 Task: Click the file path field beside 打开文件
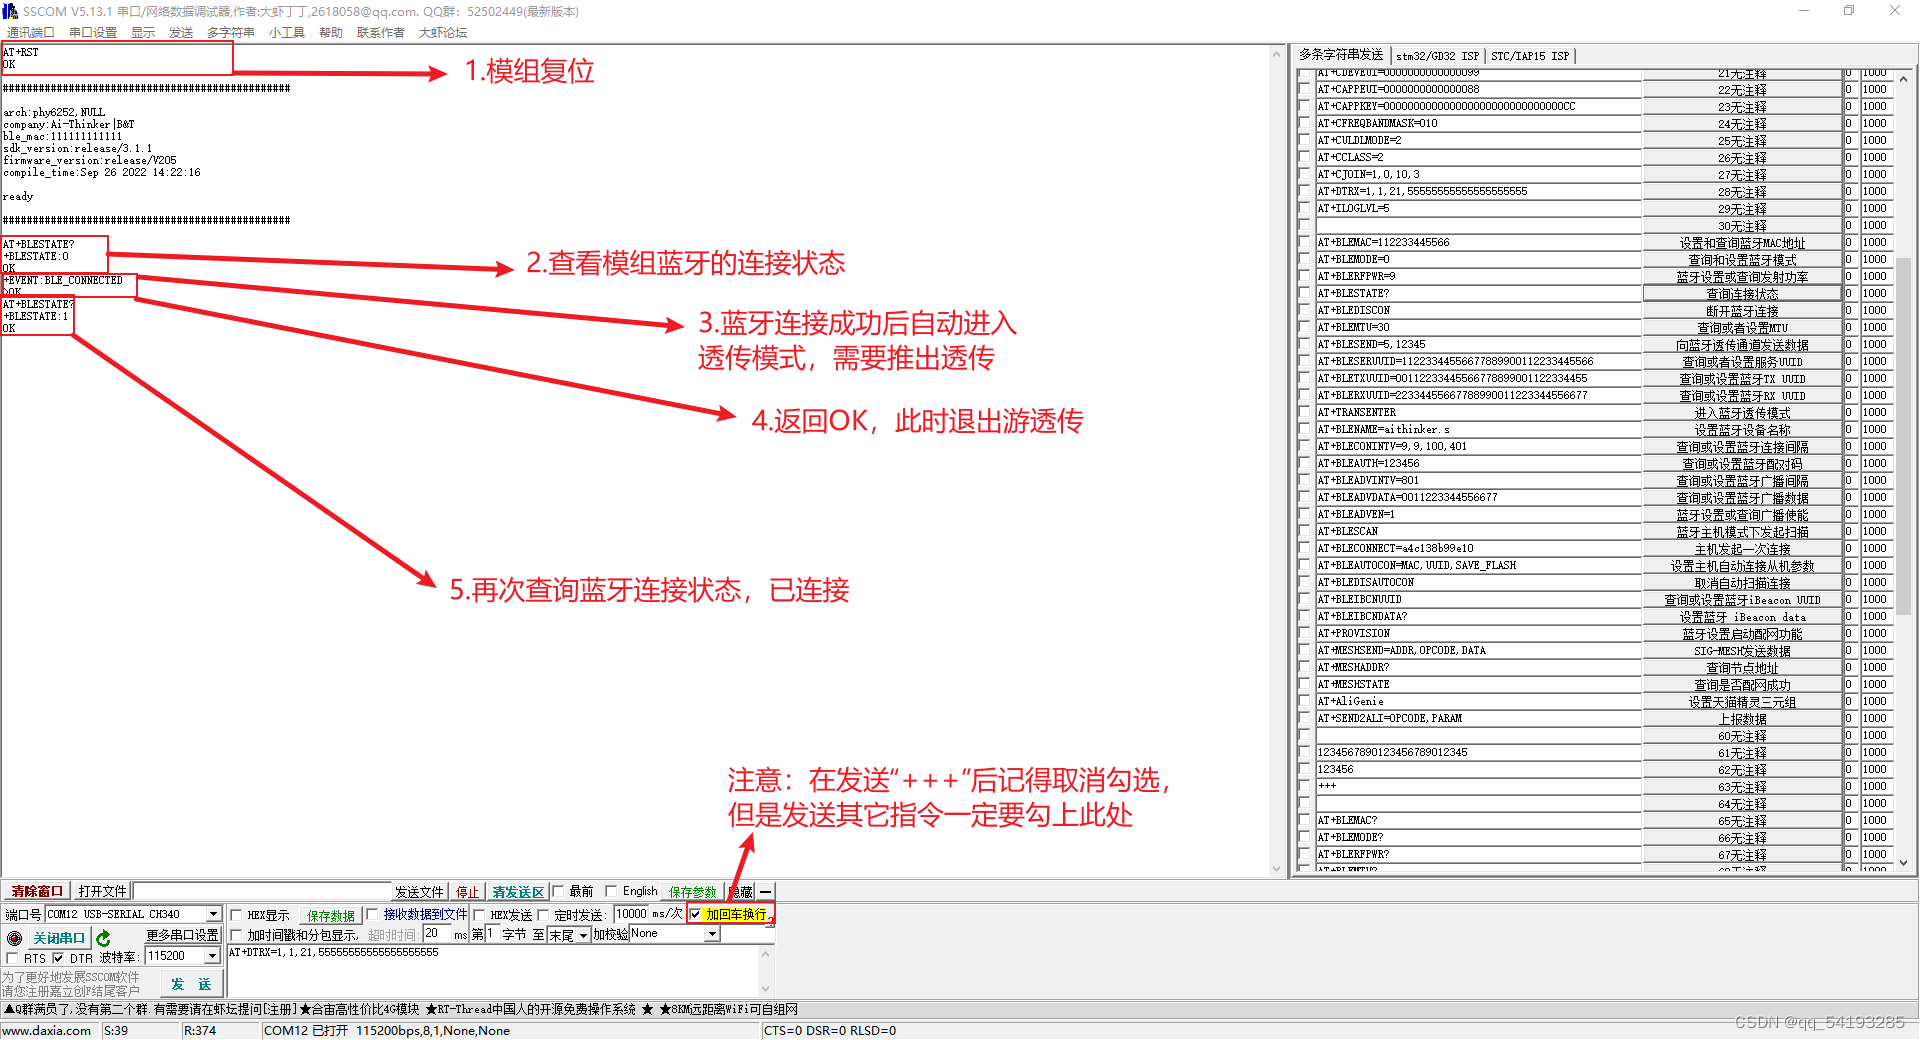262,891
